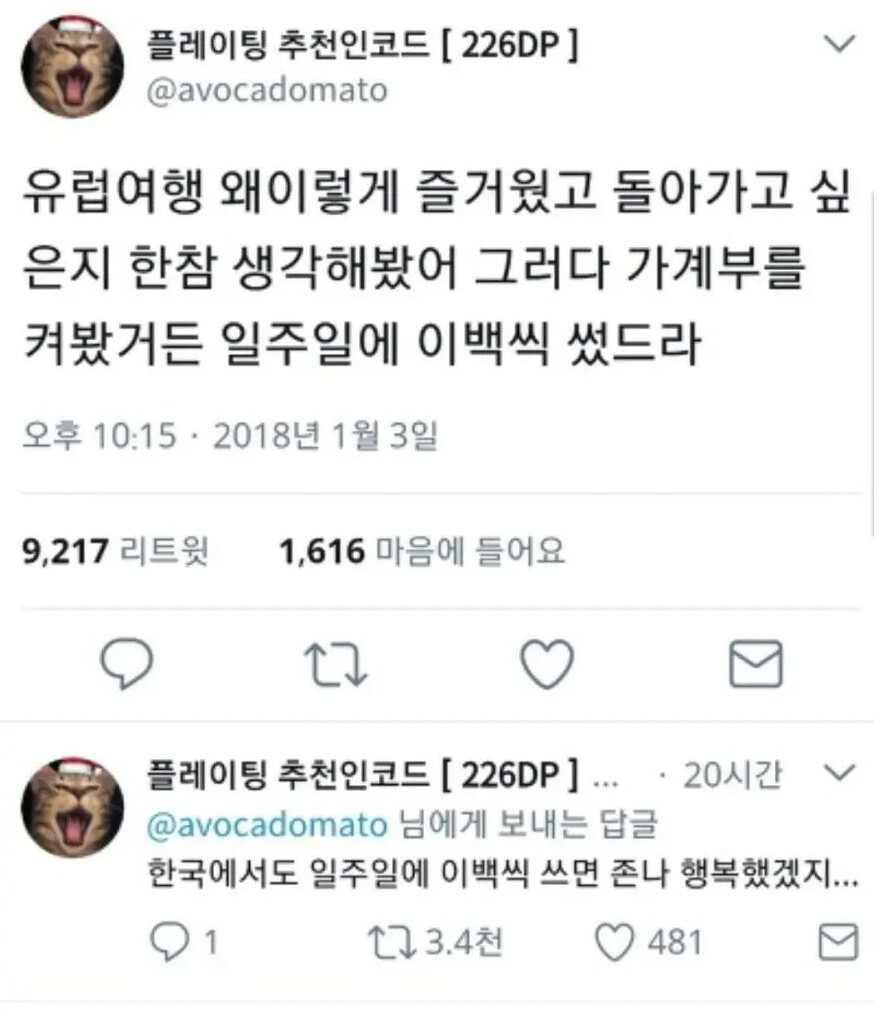Open the cat avatar on the reply tweet

[x=72, y=807]
